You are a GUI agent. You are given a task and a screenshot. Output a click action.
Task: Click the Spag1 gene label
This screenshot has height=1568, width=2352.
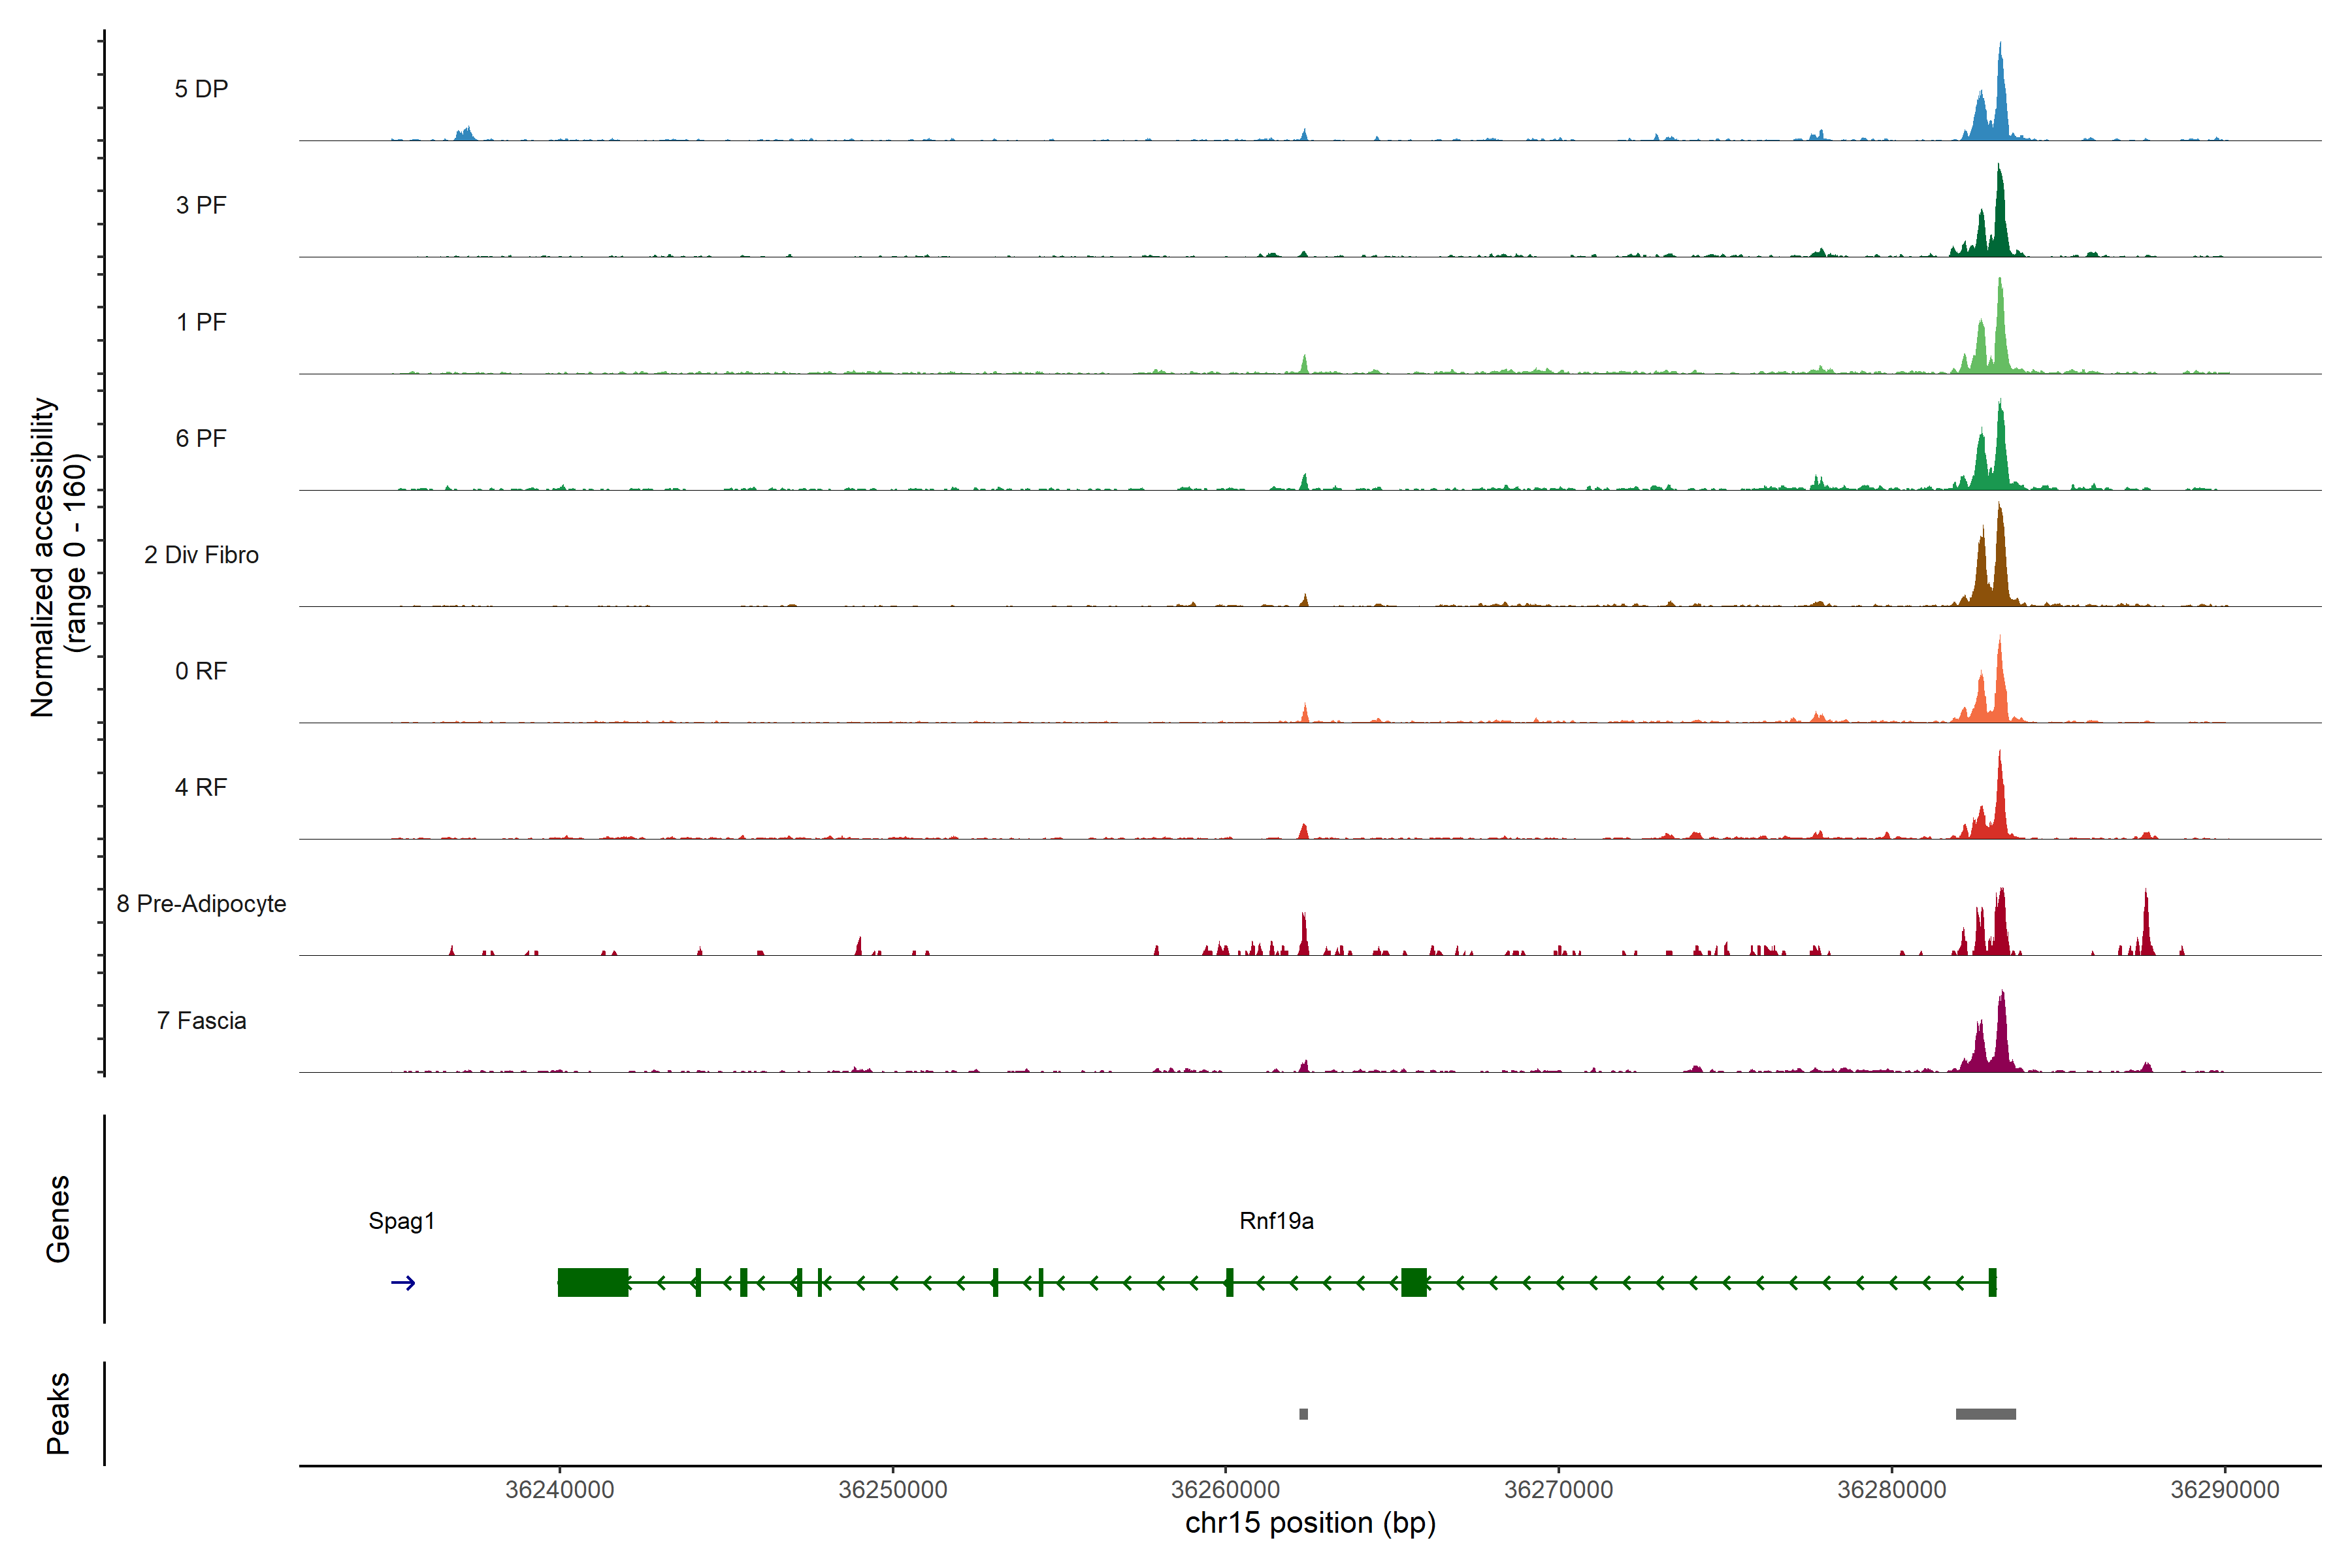[x=401, y=1221]
